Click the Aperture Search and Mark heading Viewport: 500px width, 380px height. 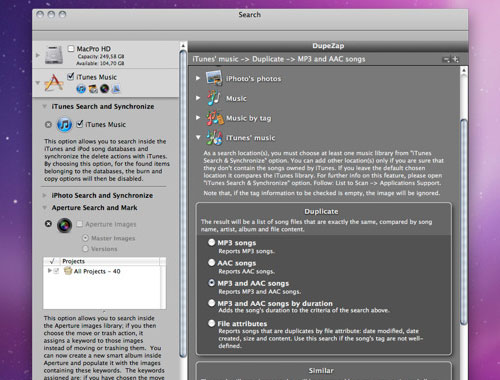point(94,208)
